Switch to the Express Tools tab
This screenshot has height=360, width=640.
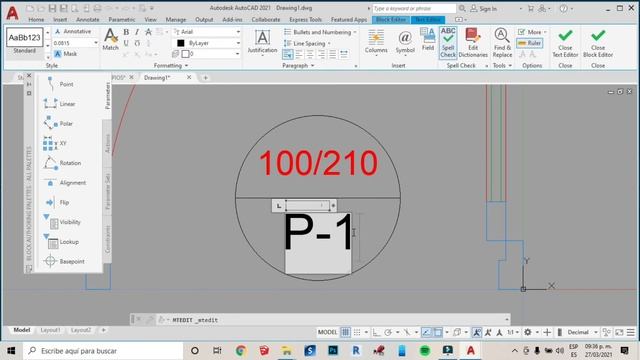(305, 20)
